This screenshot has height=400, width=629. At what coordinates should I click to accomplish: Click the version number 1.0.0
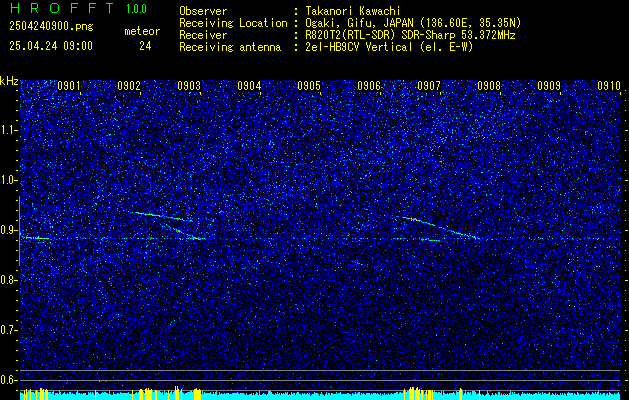[x=136, y=9]
